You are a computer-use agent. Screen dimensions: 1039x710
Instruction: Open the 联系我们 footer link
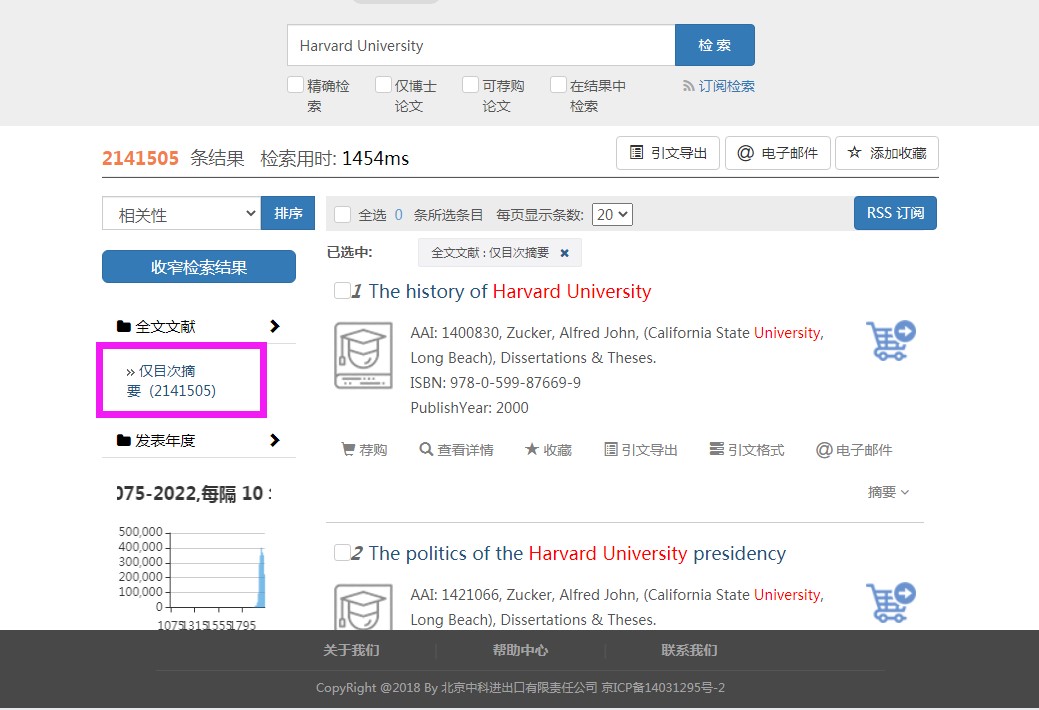[x=689, y=650]
